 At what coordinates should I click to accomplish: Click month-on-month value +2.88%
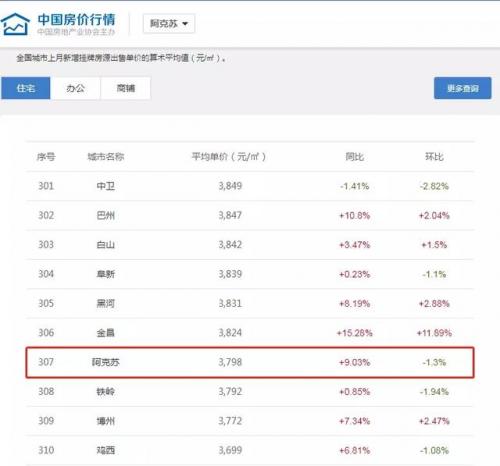(x=434, y=303)
